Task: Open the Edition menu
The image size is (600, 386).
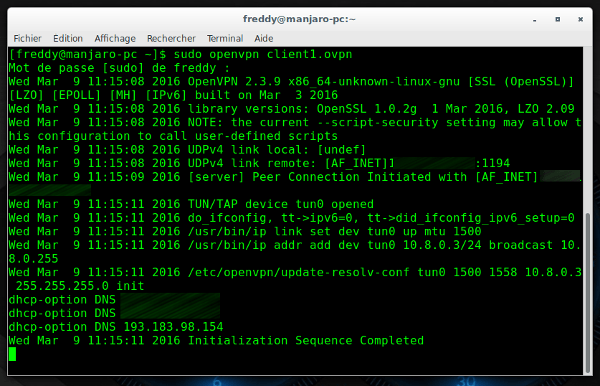Action: 68,39
